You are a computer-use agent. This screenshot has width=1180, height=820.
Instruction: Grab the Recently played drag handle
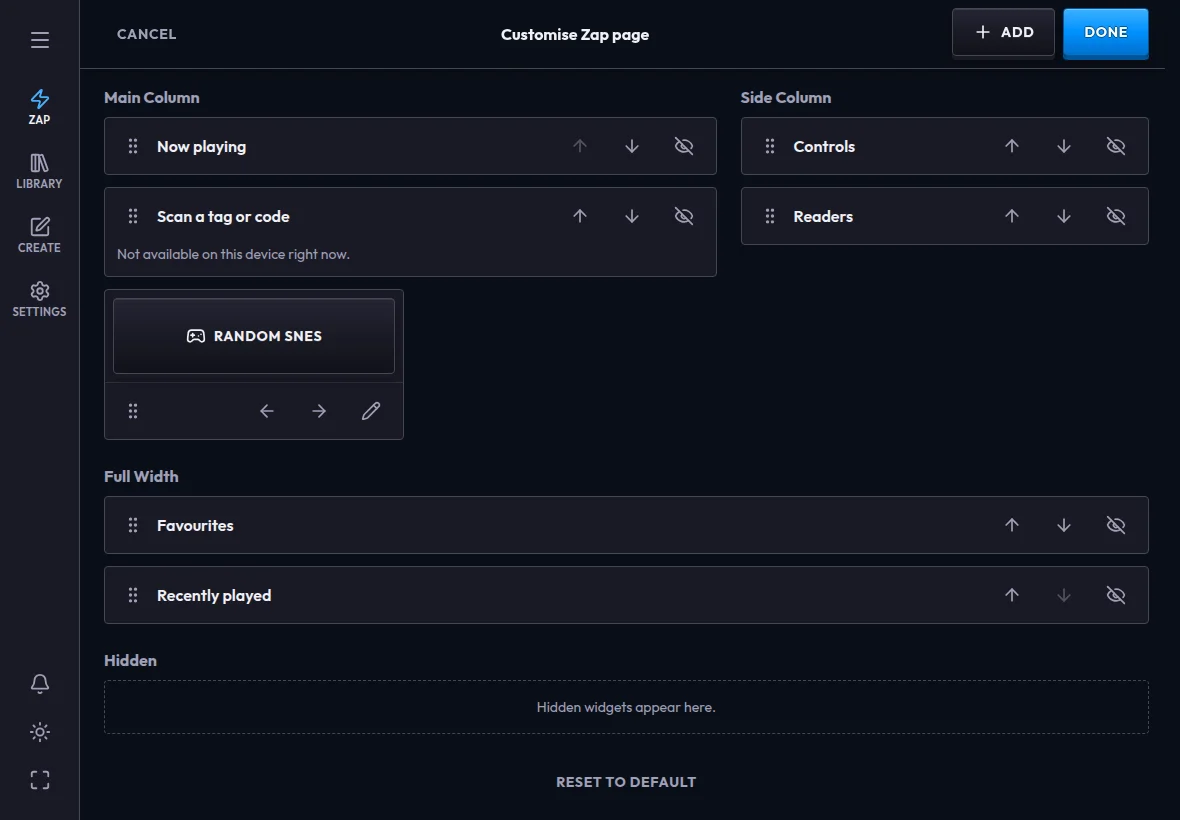pyautogui.click(x=133, y=595)
